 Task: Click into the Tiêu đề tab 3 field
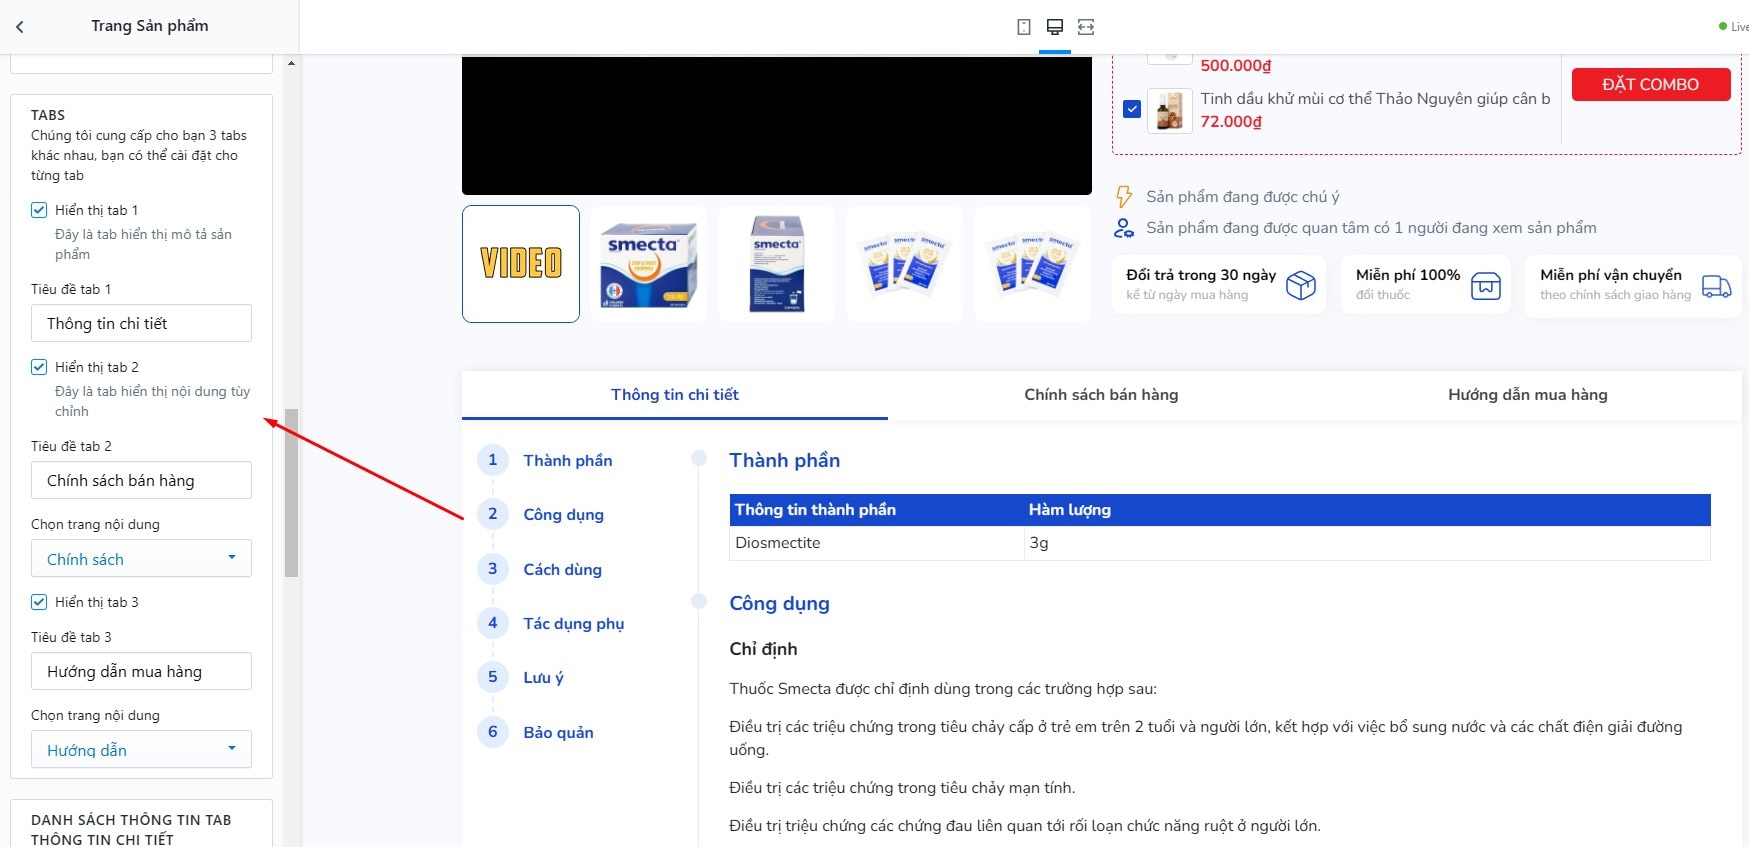click(141, 671)
